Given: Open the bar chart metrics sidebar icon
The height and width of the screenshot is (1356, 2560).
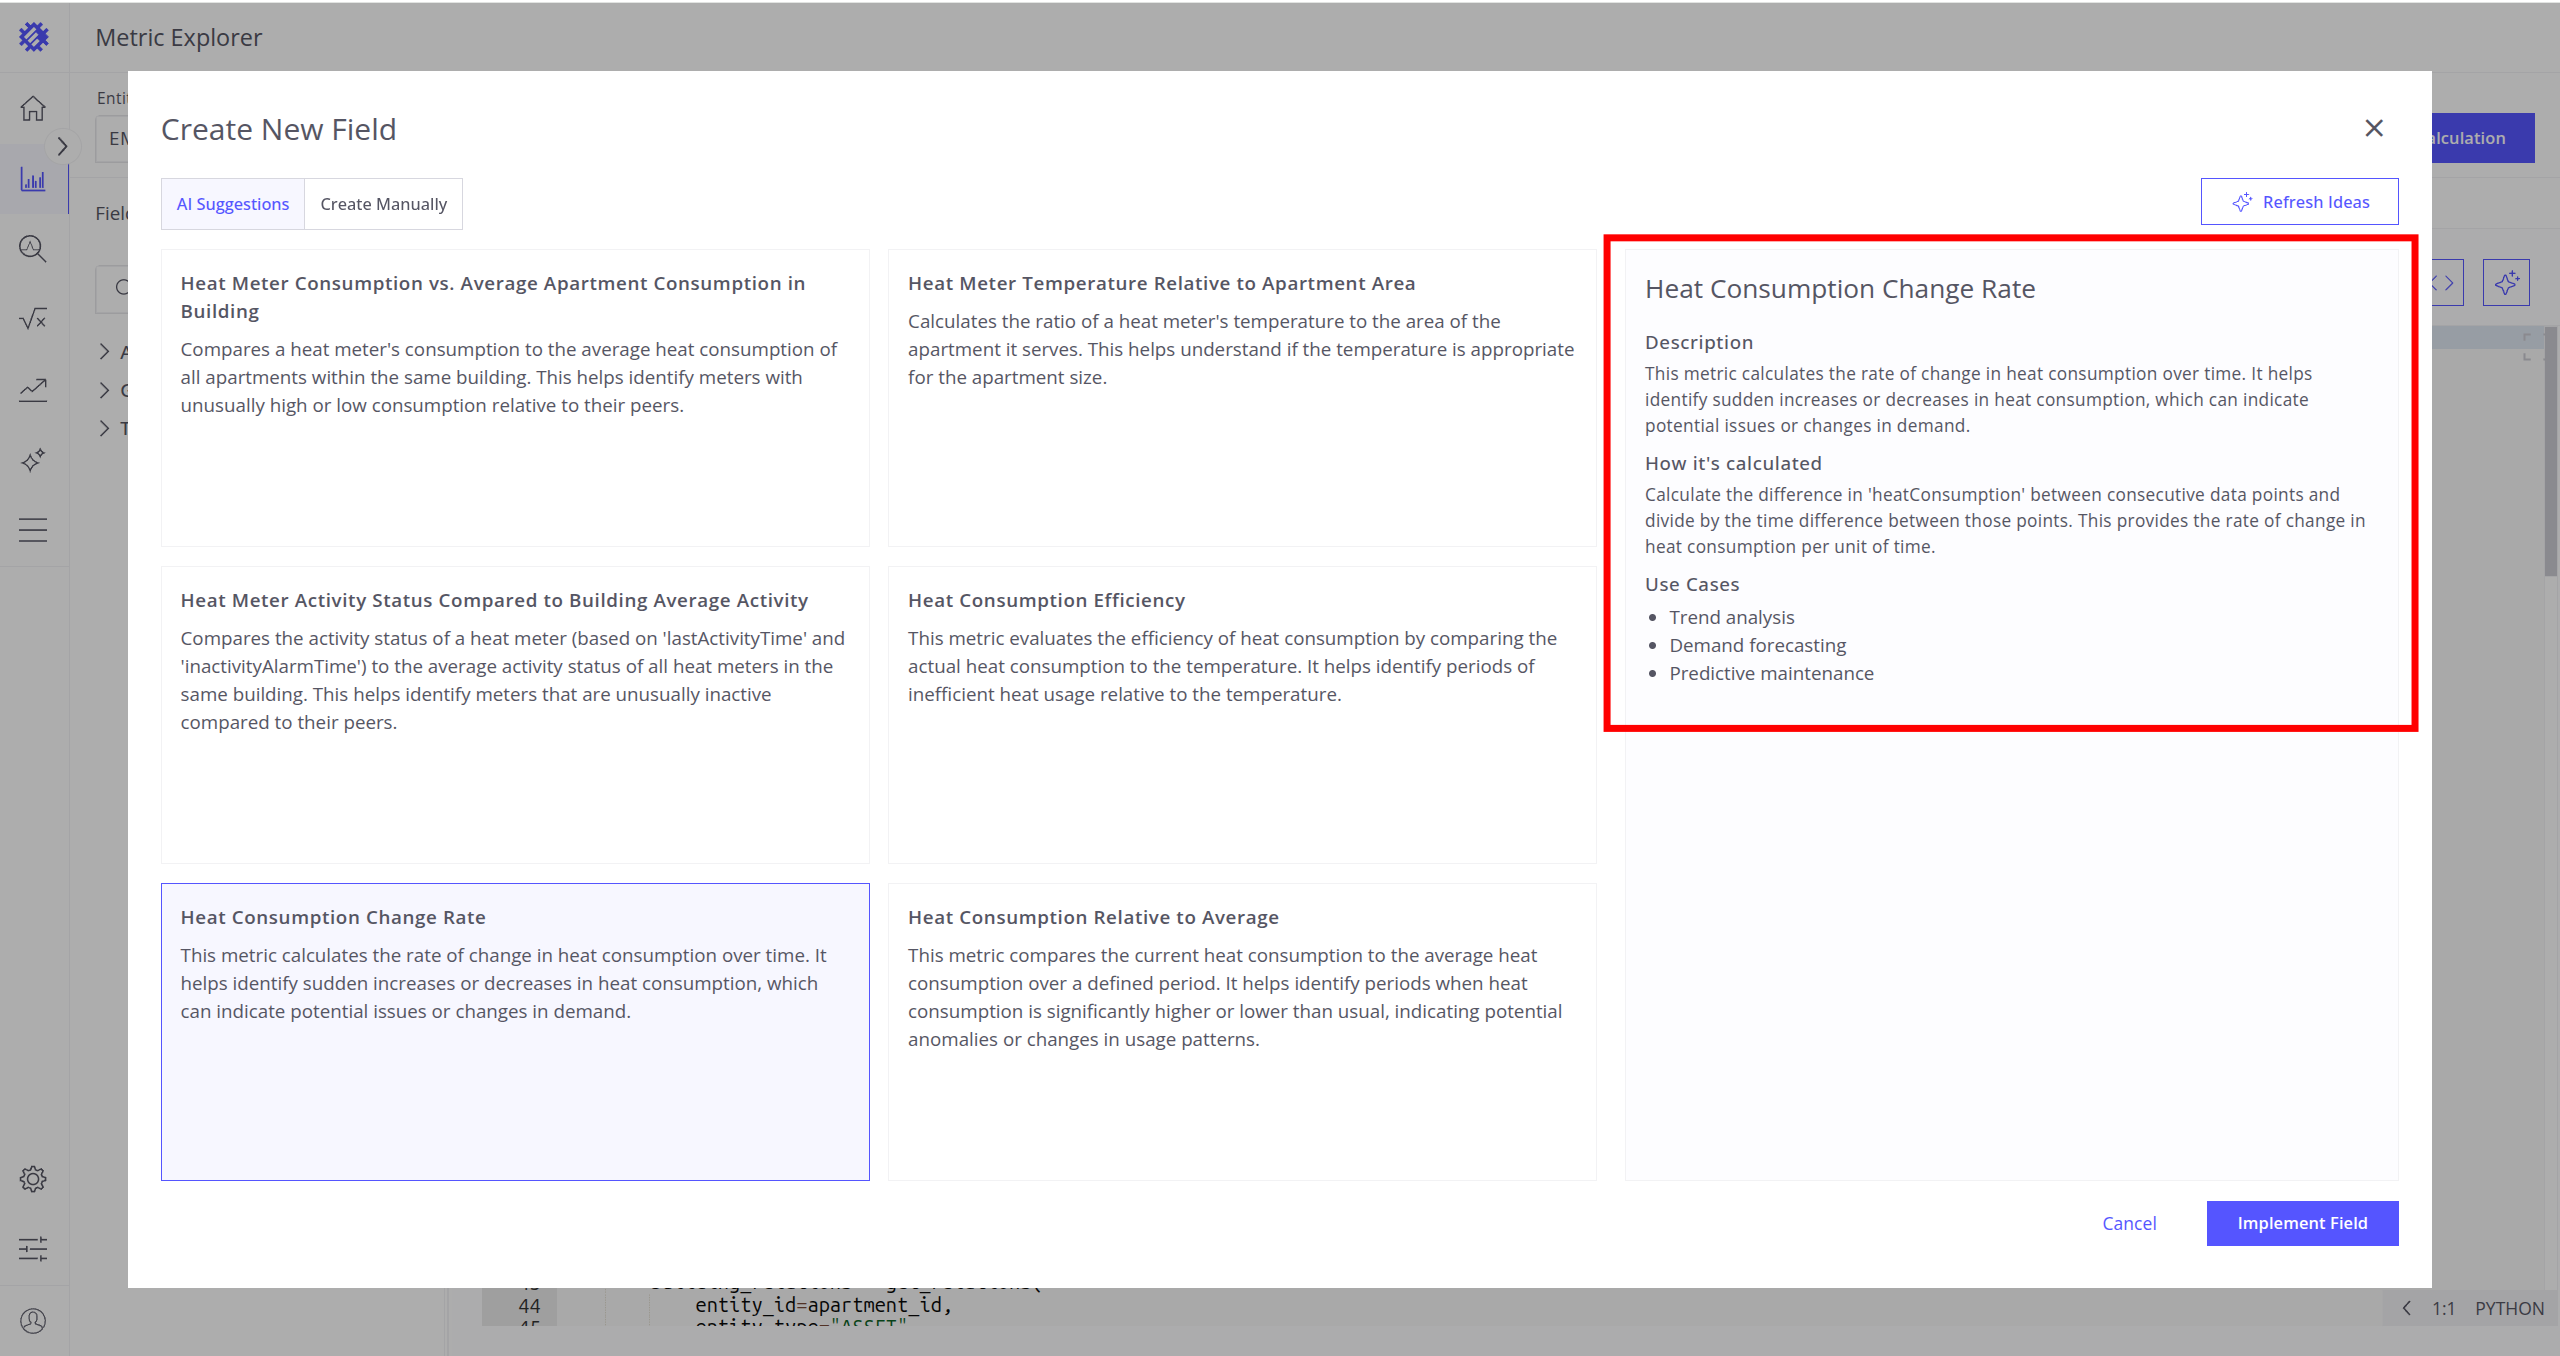Looking at the screenshot, I should tap(33, 180).
